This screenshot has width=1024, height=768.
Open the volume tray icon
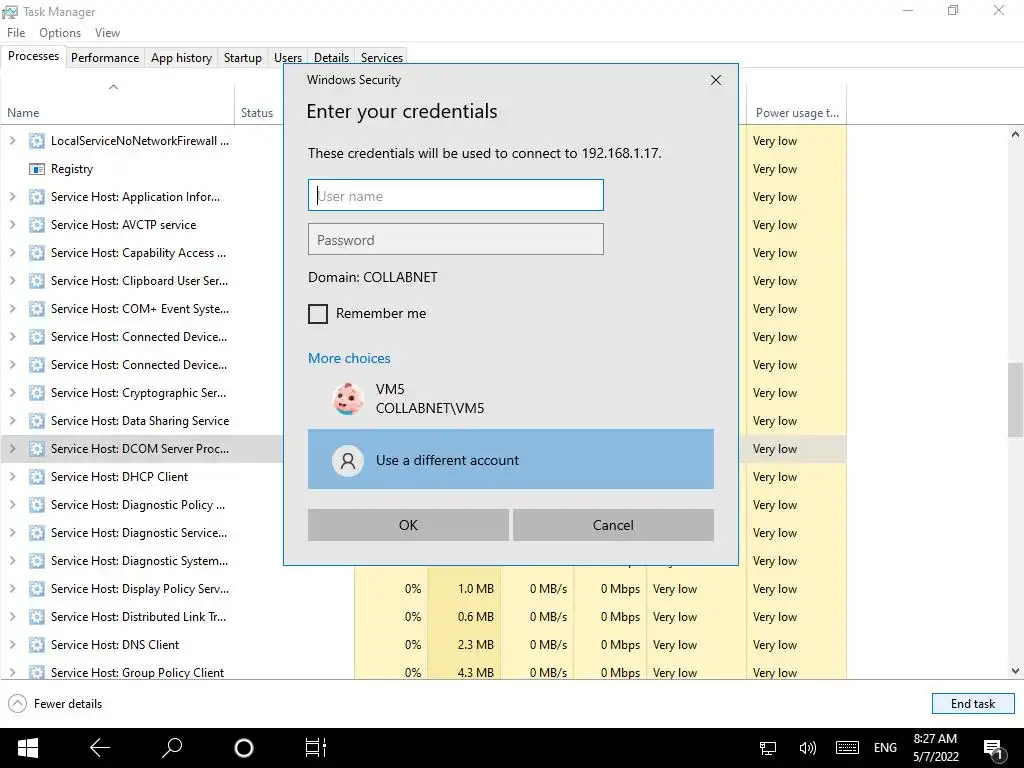(808, 748)
